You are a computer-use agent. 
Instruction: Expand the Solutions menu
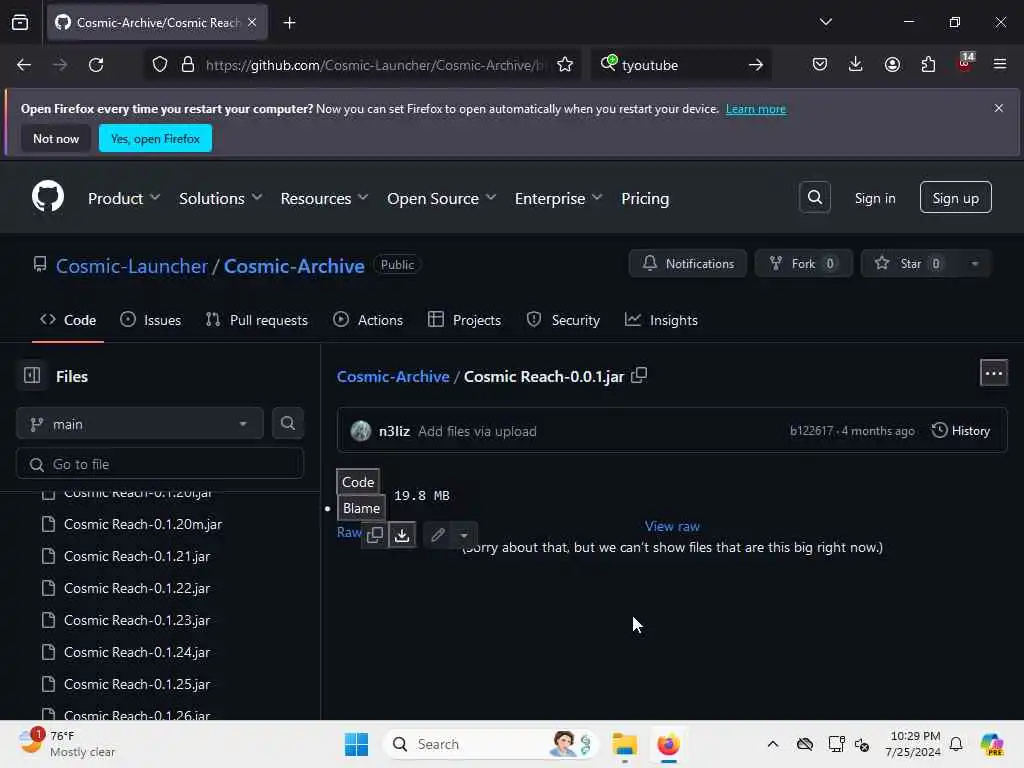coord(220,198)
